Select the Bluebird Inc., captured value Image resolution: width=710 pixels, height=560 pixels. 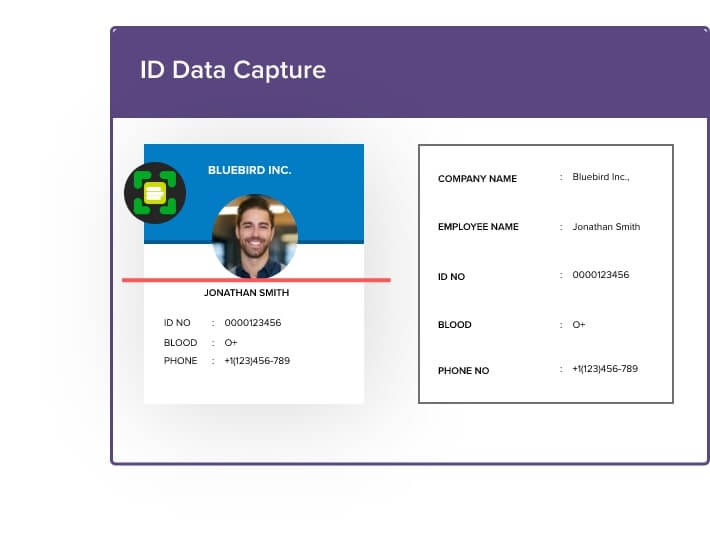(x=601, y=177)
